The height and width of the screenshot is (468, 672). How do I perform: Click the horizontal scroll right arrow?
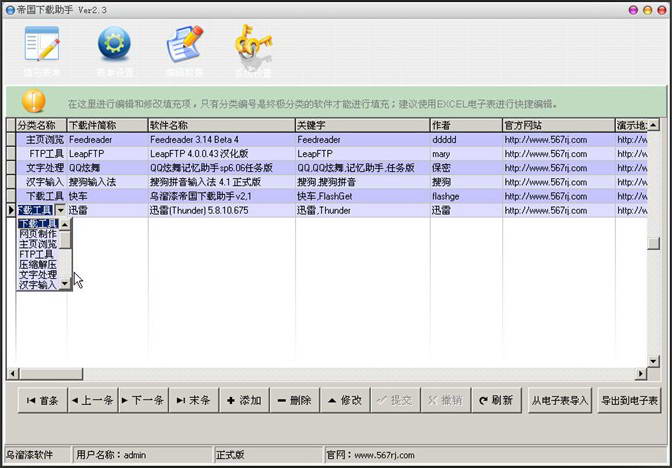[641, 374]
